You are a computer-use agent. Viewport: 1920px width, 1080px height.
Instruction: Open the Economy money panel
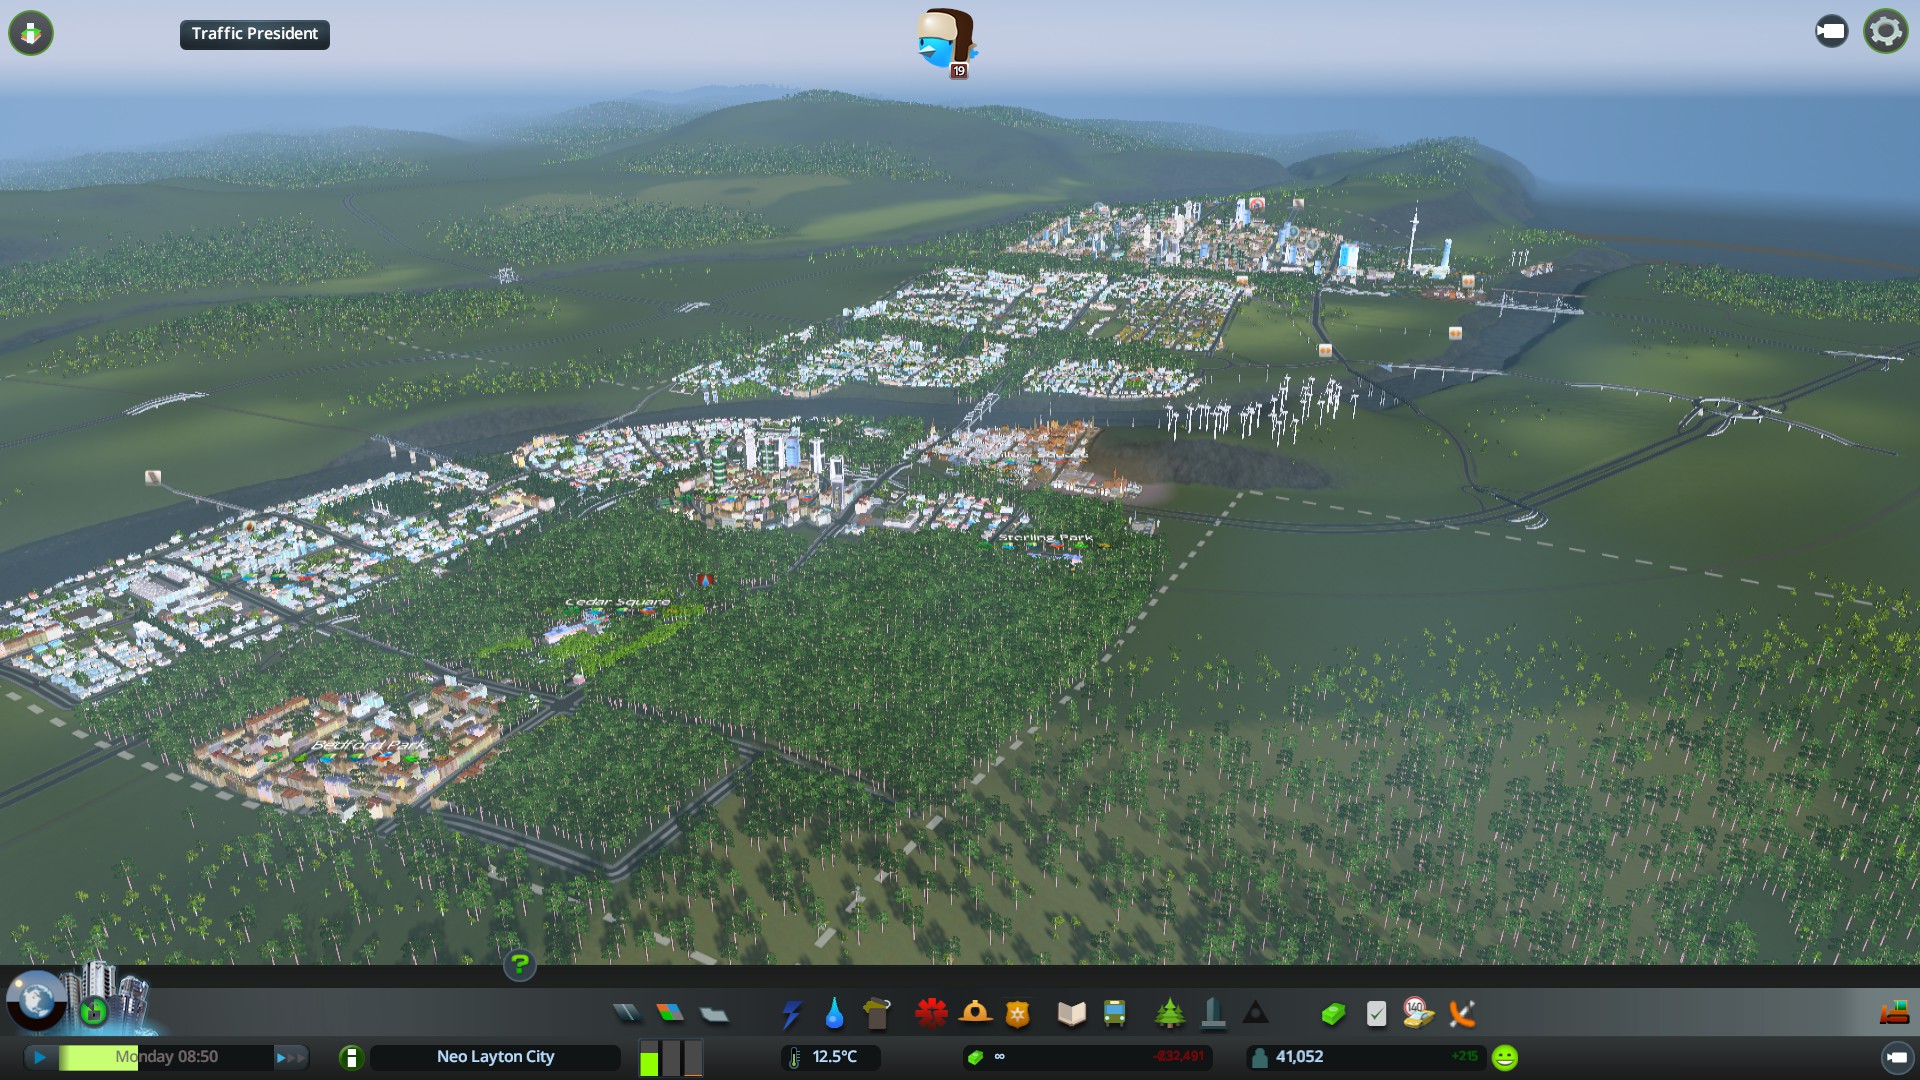click(x=1087, y=1057)
